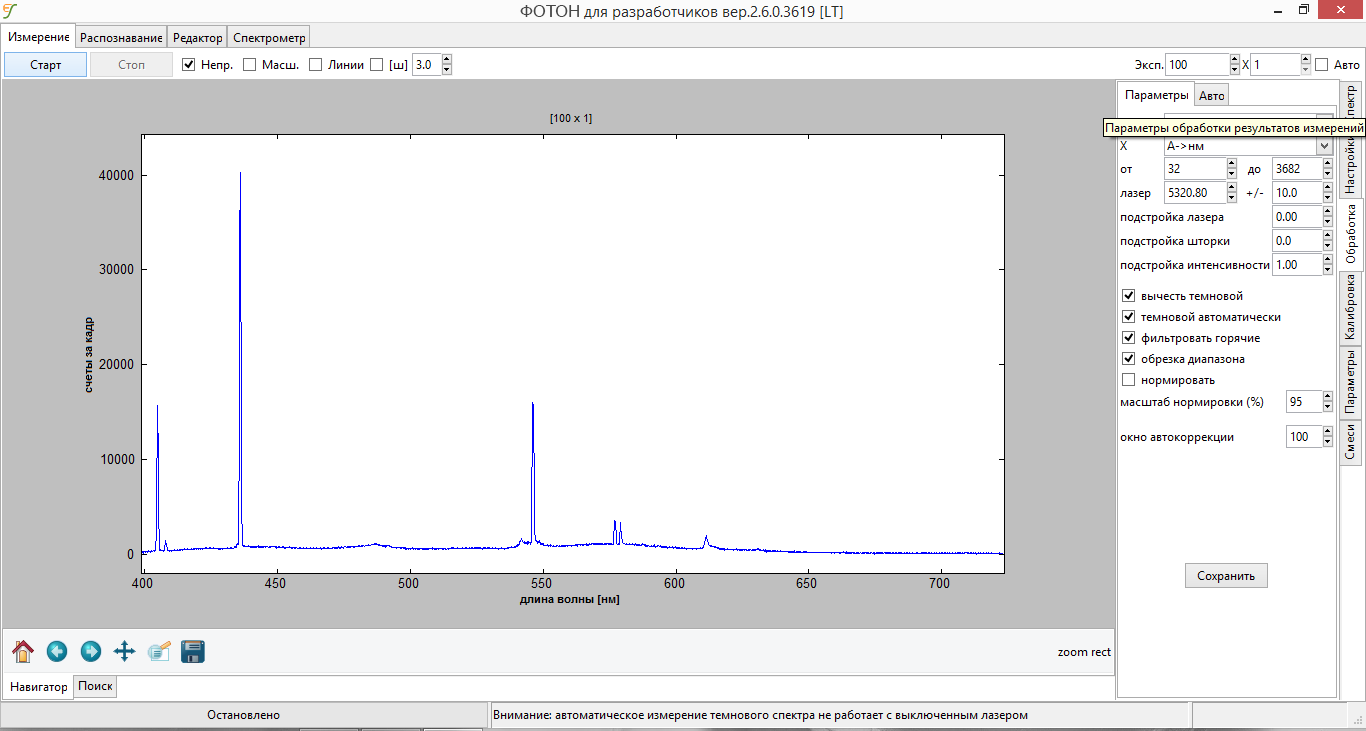The image size is (1366, 731).
Task: Click the Home reset view icon
Action: 23,652
